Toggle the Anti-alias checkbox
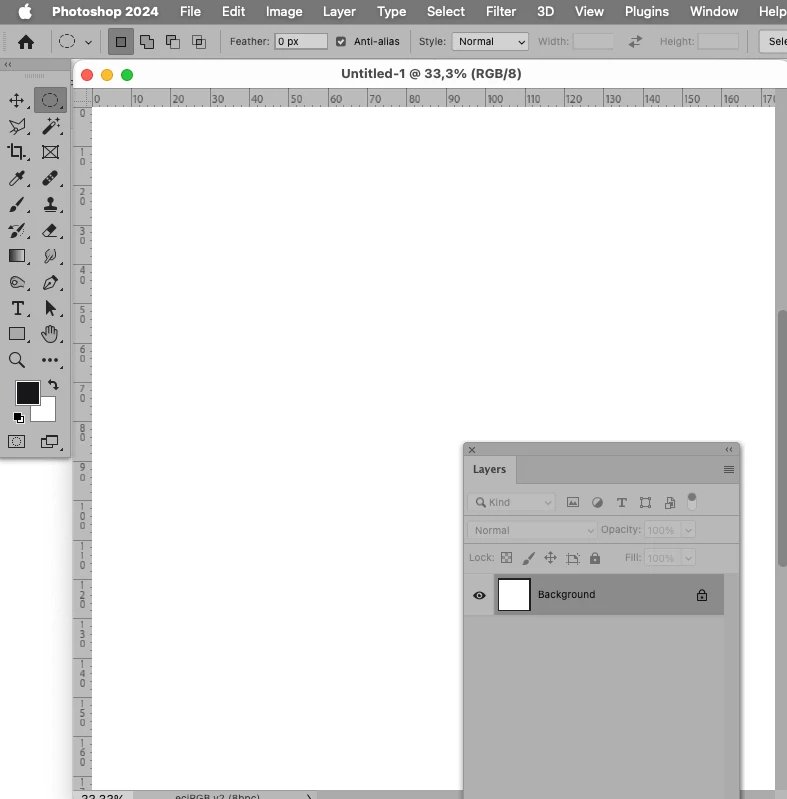 [x=341, y=42]
